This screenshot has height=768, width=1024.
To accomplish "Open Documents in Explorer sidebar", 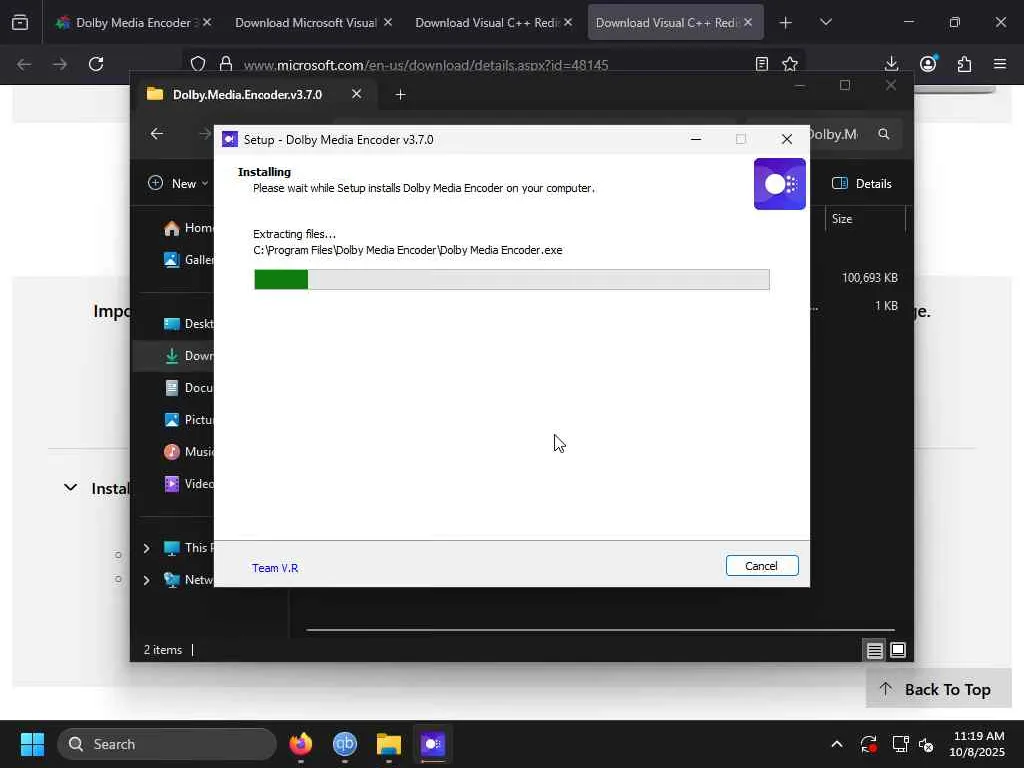I will coord(188,388).
